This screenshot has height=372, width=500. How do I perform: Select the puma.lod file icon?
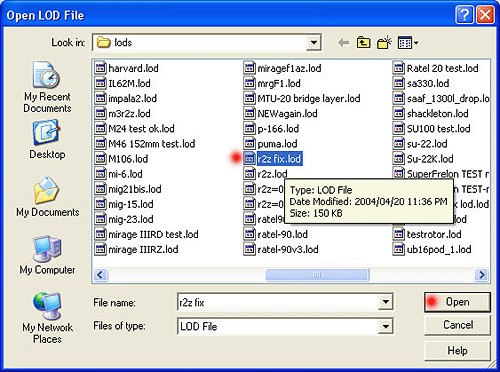(249, 144)
